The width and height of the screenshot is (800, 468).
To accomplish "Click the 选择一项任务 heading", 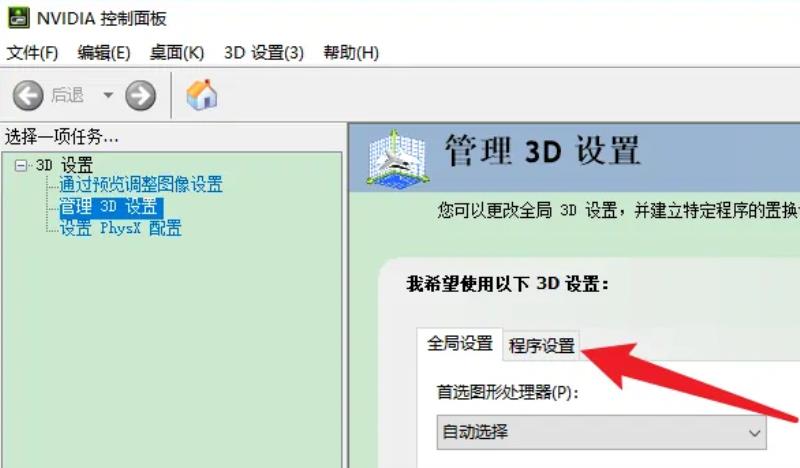I will click(x=62, y=137).
